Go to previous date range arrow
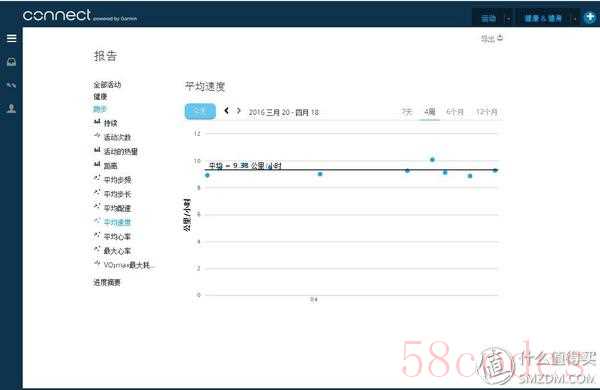Screen dimensions: 600x390 [227, 111]
